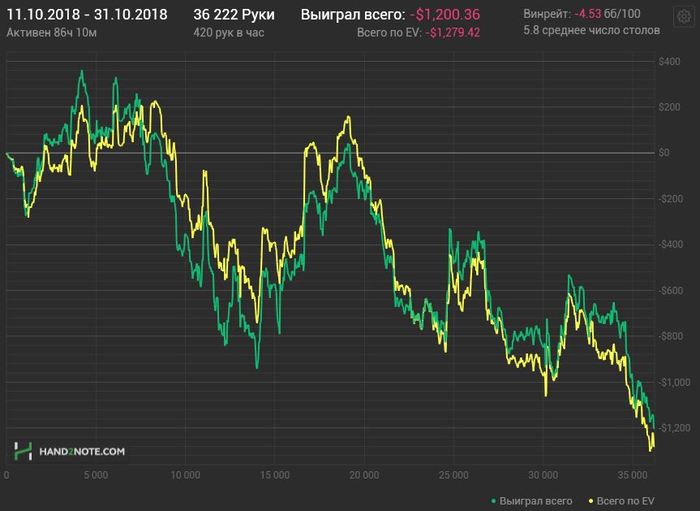Viewport: 700px width, 511px height.
Task: Click the 'Активен 86ч 10м' active time text
Action: tap(52, 33)
